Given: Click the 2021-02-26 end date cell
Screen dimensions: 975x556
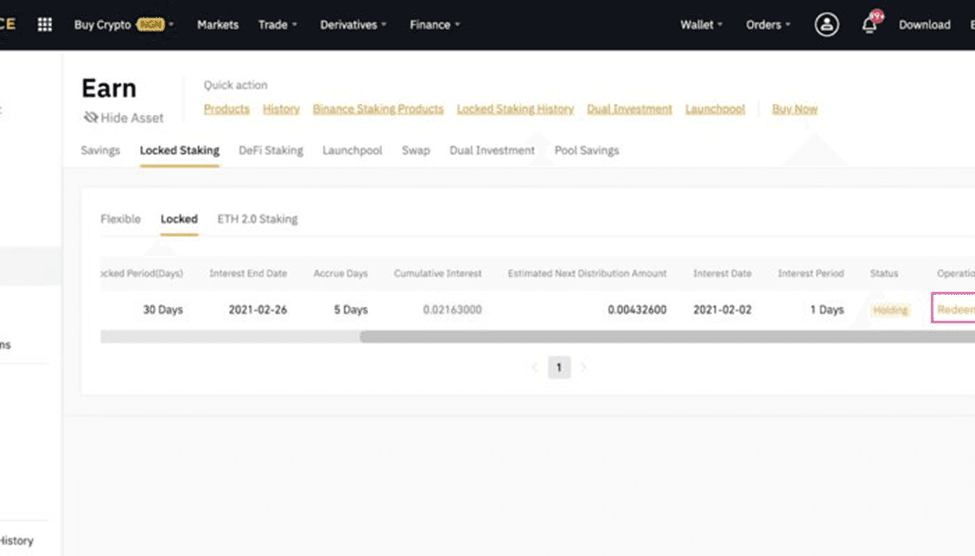Looking at the screenshot, I should (x=258, y=310).
